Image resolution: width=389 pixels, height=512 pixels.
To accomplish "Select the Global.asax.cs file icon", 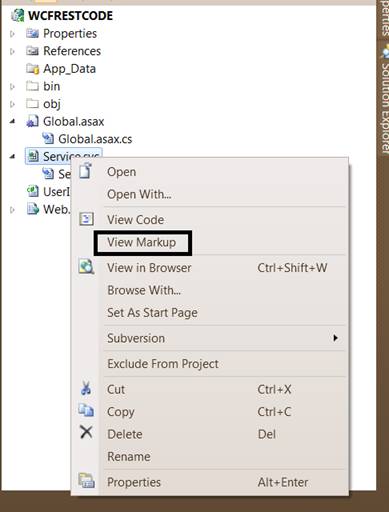I will click(x=48, y=139).
